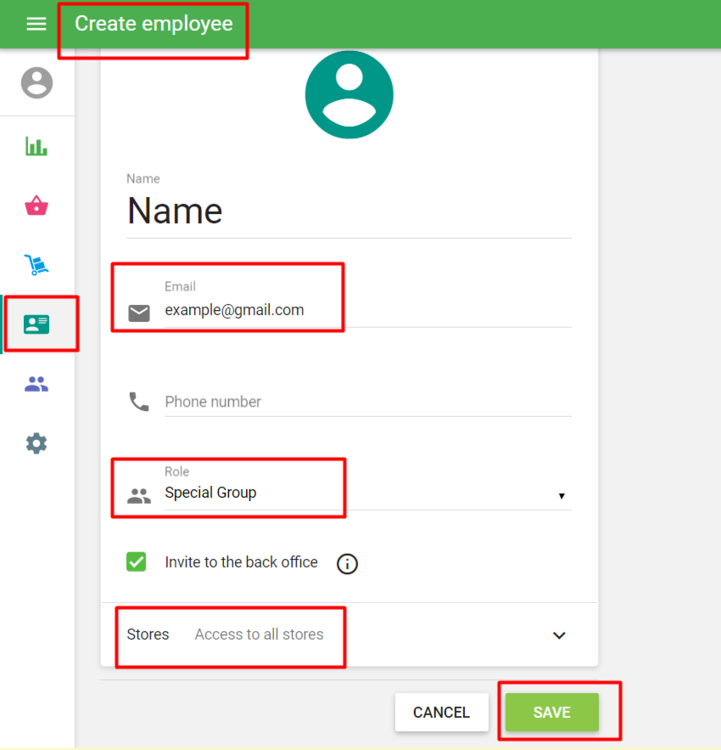Open the hamburger navigation menu

click(x=36, y=24)
